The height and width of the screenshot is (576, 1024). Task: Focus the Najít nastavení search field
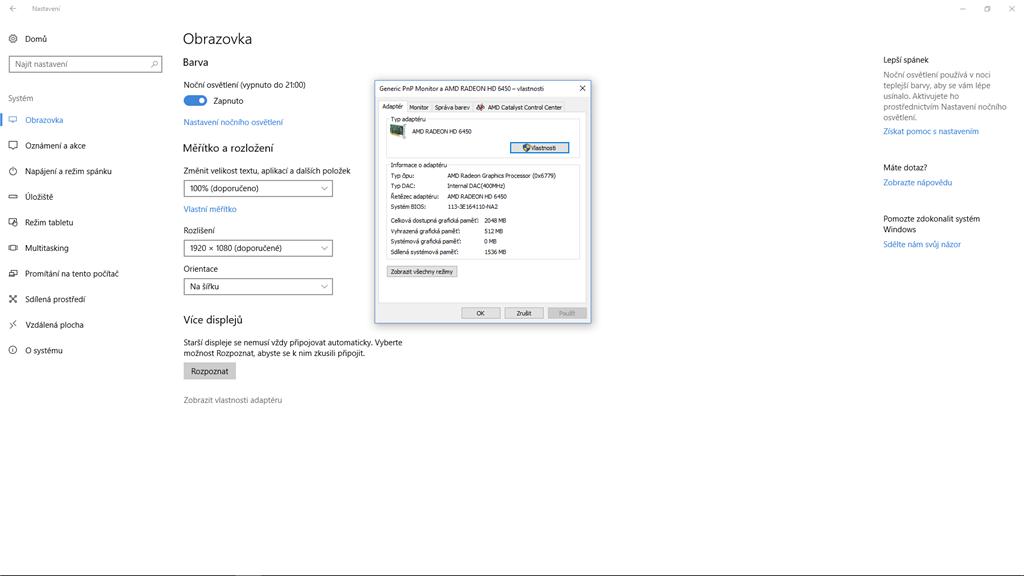[x=86, y=64]
